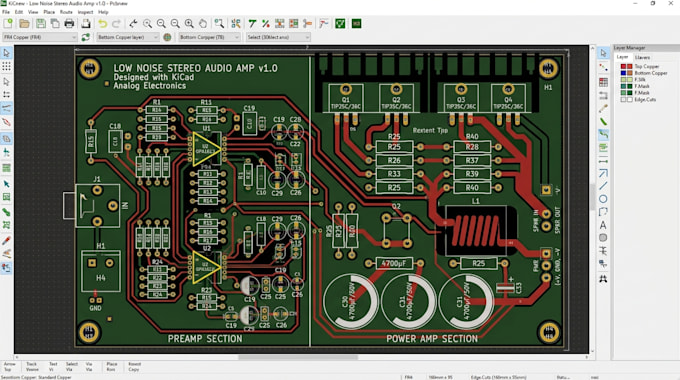Select the Edge.Cuts layer name

pos(645,100)
